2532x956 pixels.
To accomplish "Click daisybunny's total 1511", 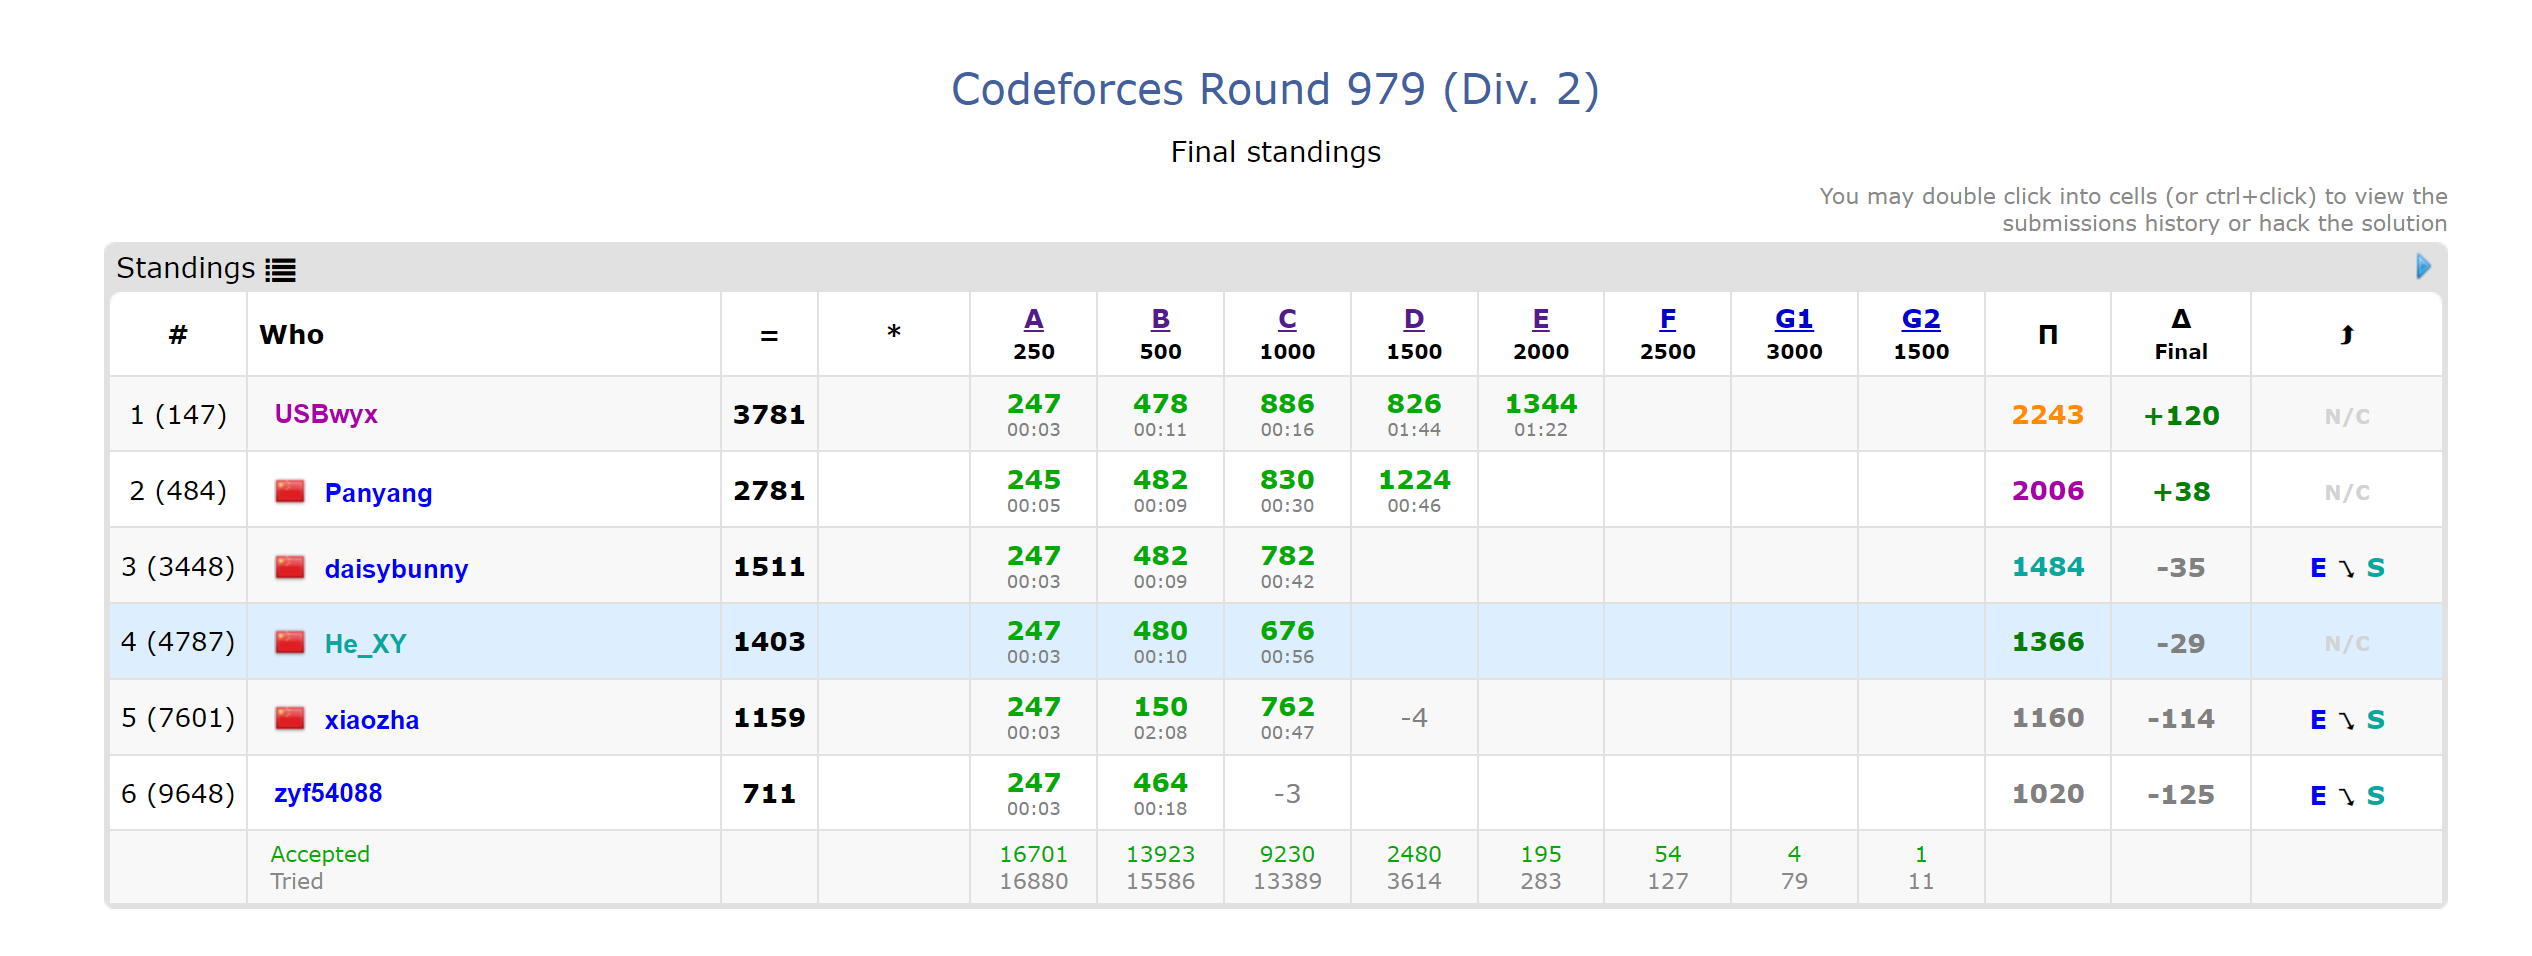I will coord(769,567).
